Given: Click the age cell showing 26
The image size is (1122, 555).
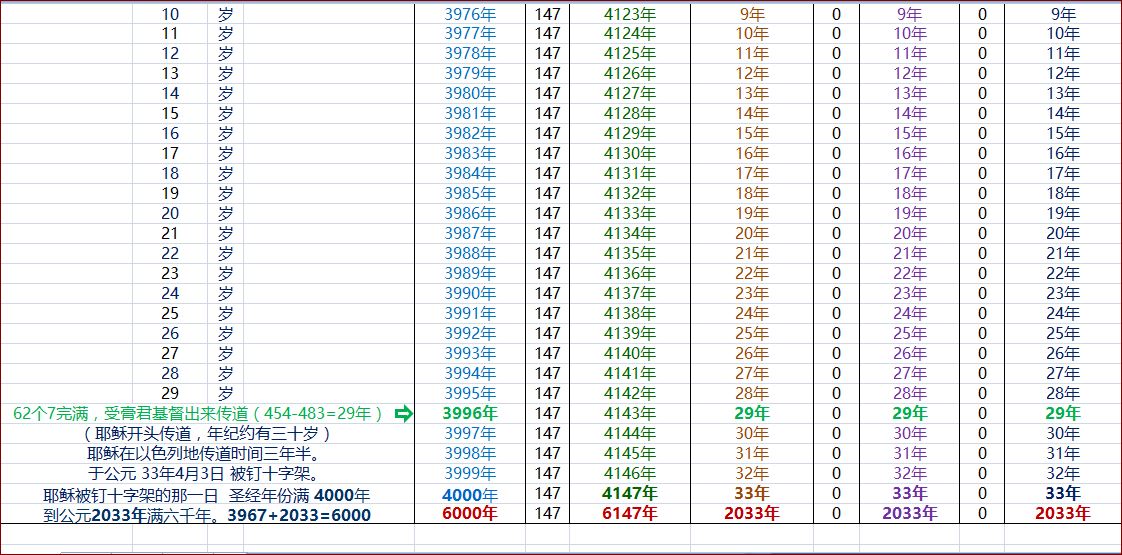Looking at the screenshot, I should 170,334.
